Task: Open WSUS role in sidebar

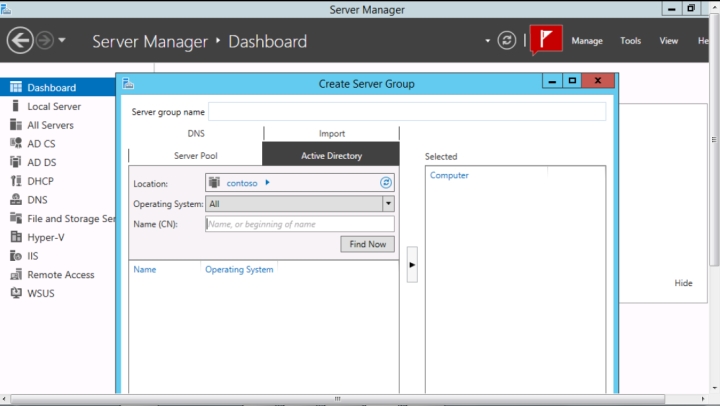Action: [41, 293]
